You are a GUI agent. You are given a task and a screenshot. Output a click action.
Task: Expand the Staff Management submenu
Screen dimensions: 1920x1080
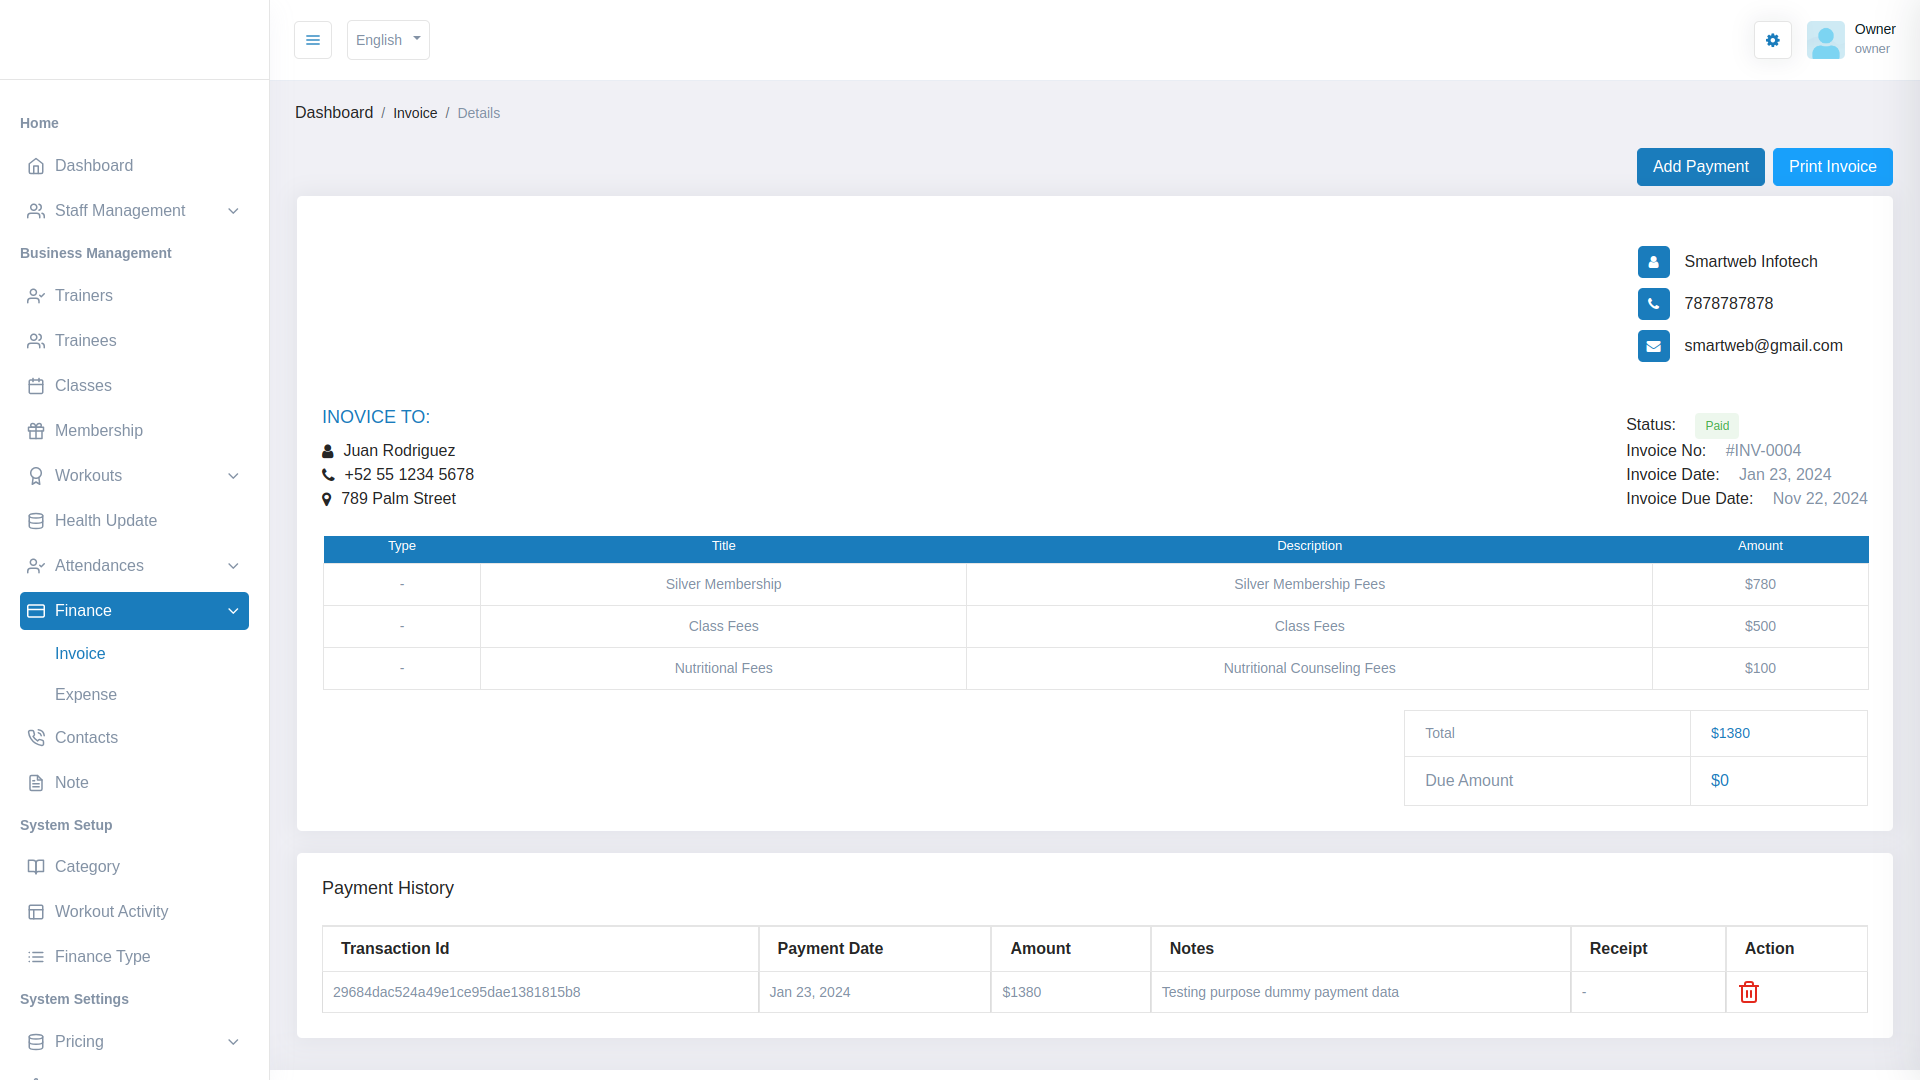(233, 211)
